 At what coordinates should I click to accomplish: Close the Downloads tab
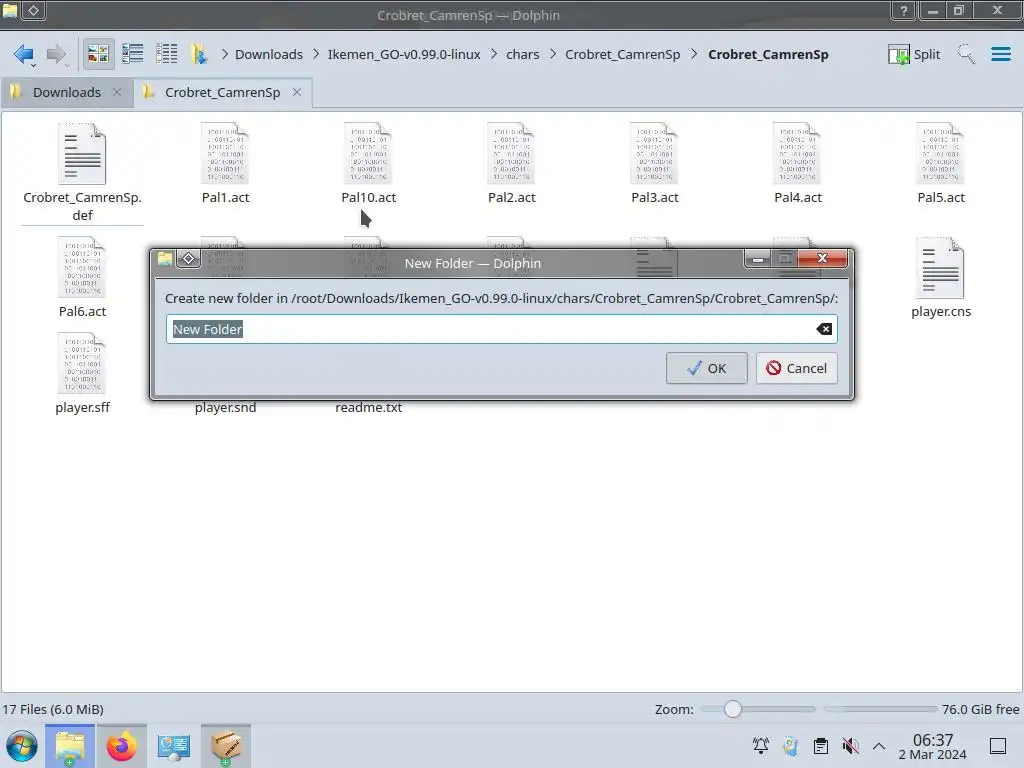point(117,92)
